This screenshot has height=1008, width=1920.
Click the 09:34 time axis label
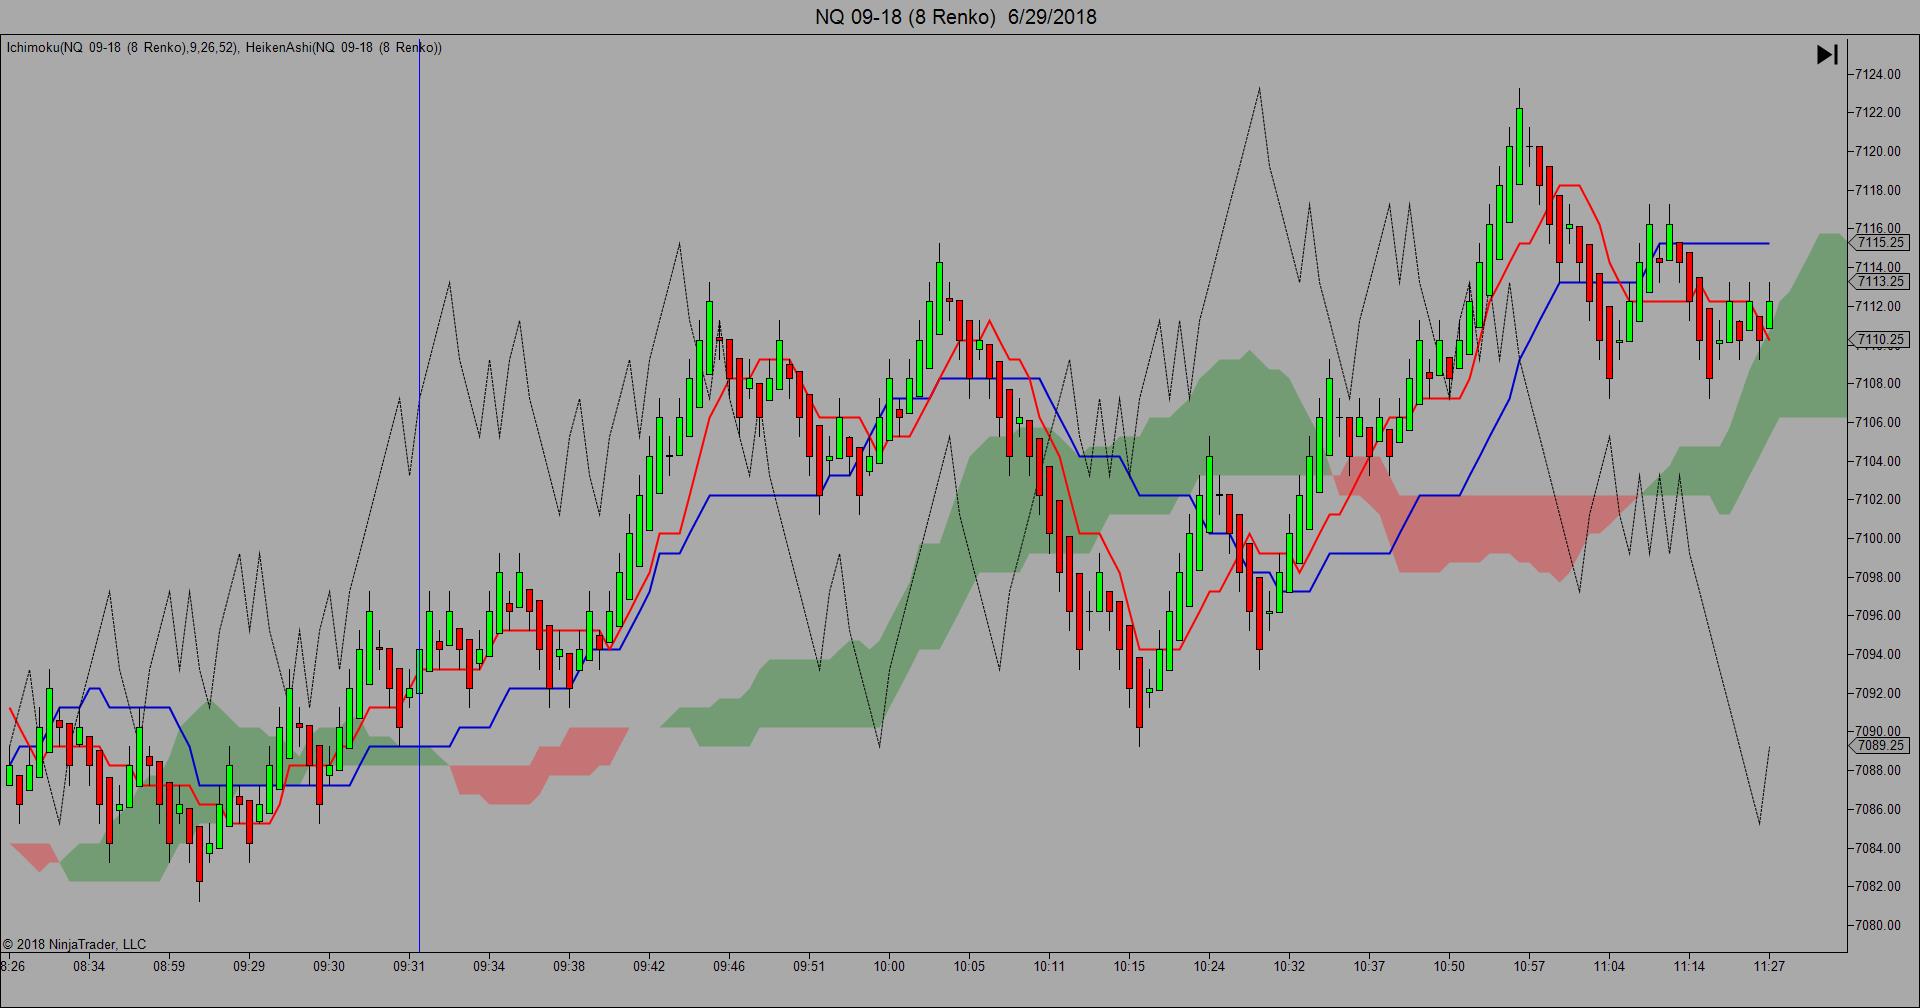[x=489, y=966]
